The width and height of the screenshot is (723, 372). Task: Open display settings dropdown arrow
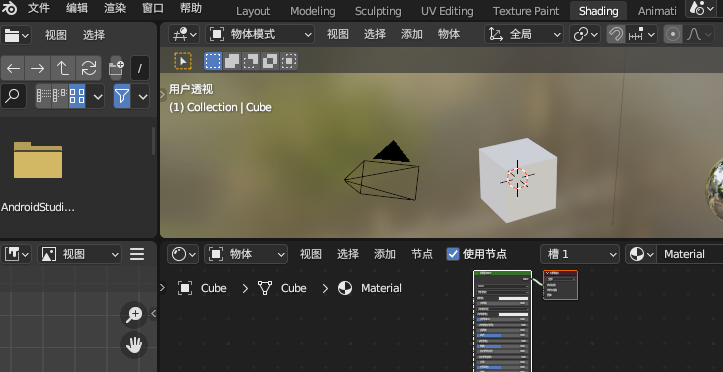coord(97,96)
